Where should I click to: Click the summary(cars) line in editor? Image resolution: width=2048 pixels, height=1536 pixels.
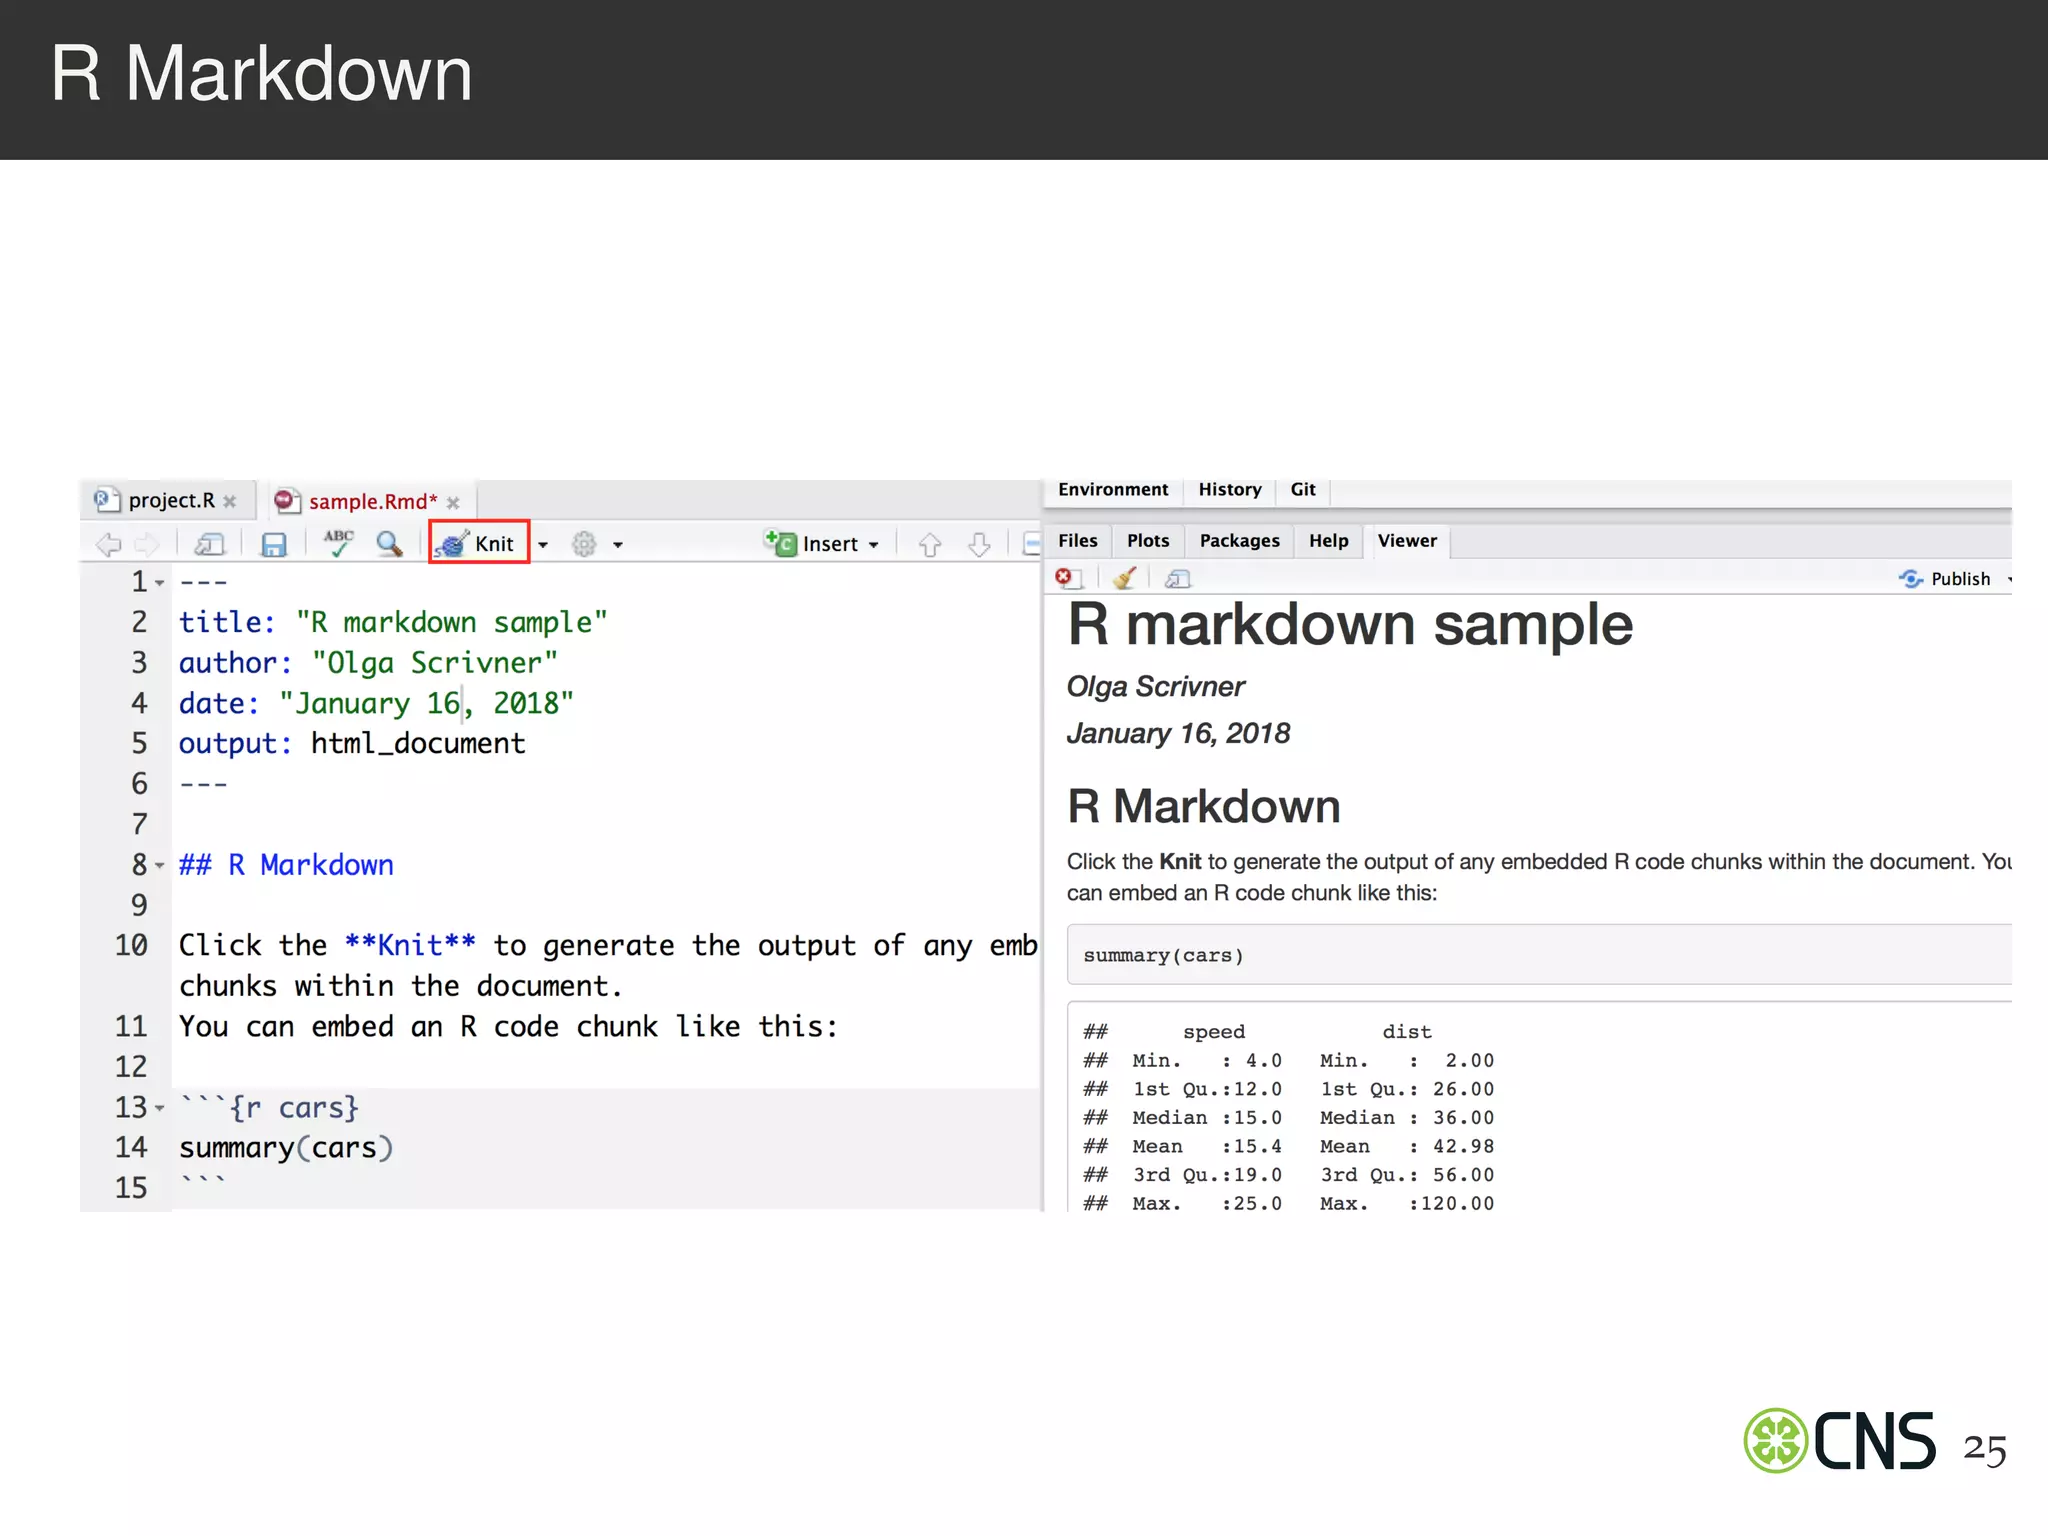tap(286, 1148)
